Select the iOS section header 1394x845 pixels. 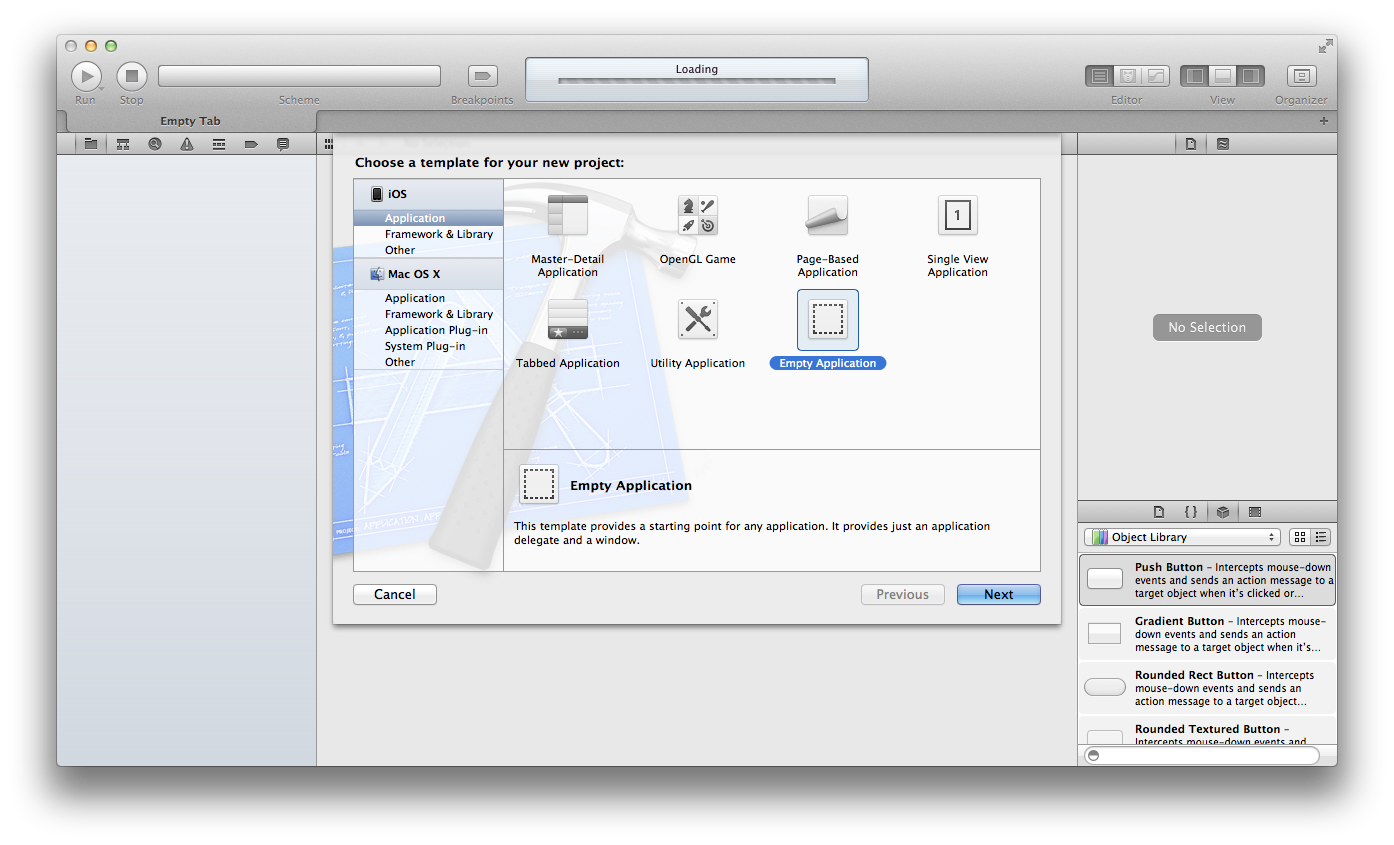click(x=428, y=194)
